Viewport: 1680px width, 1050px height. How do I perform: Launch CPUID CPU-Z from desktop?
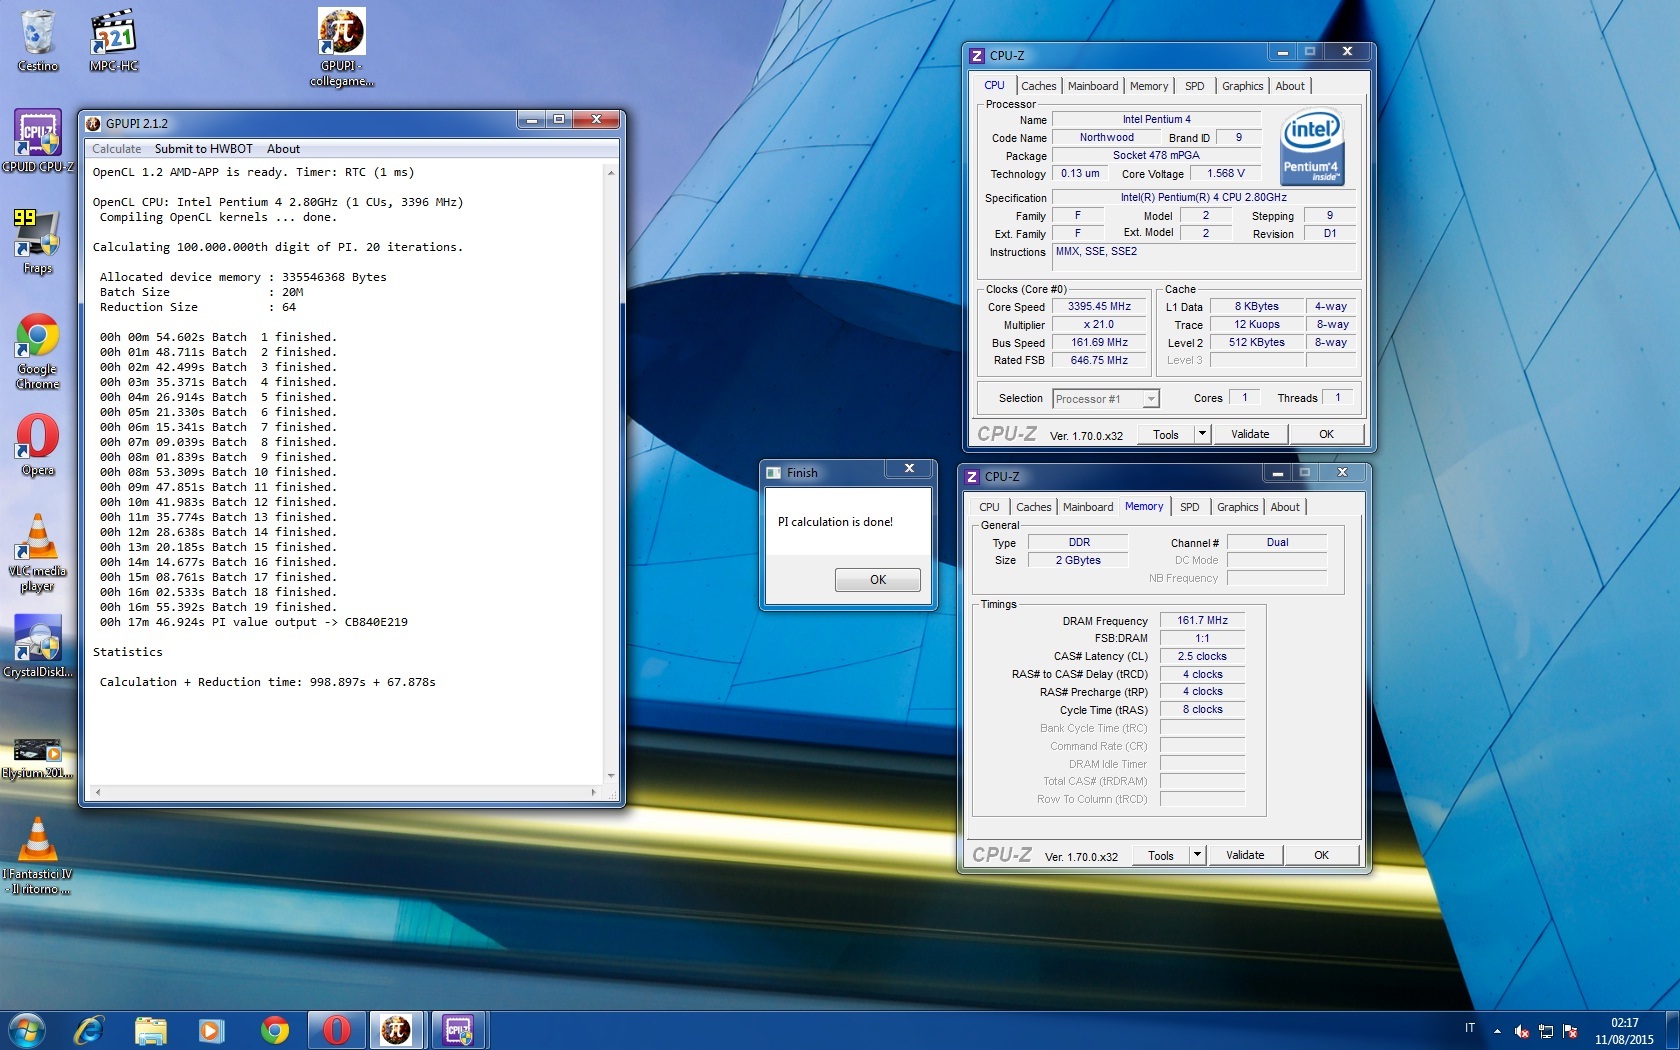(37, 141)
